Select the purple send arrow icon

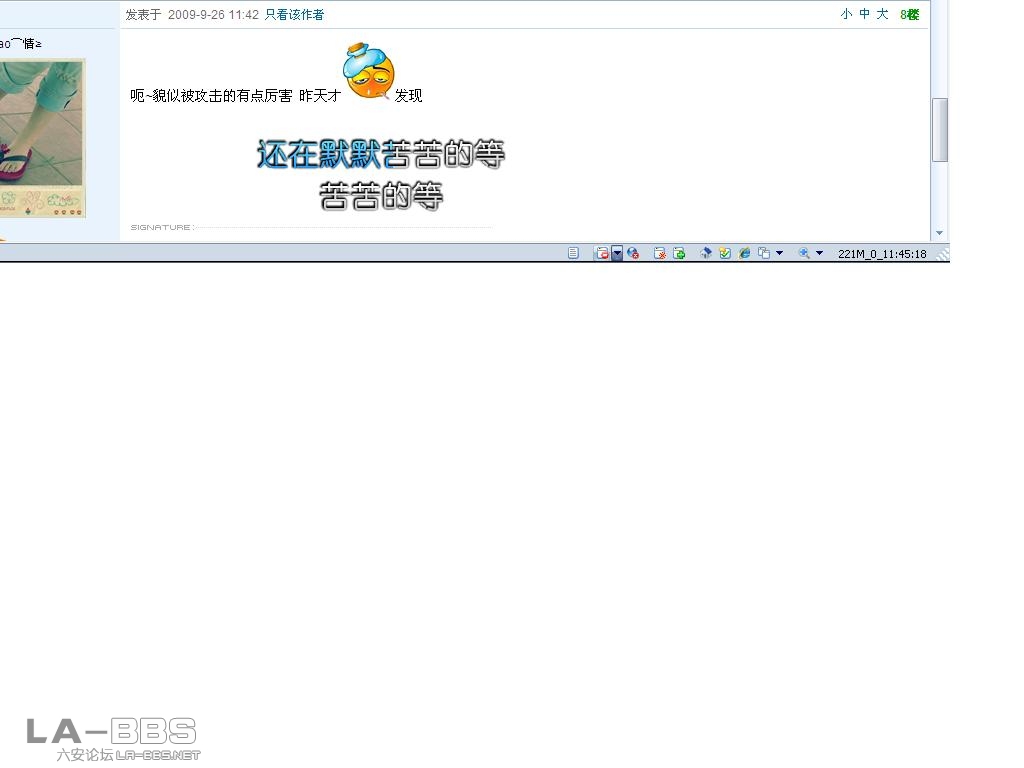[706, 253]
